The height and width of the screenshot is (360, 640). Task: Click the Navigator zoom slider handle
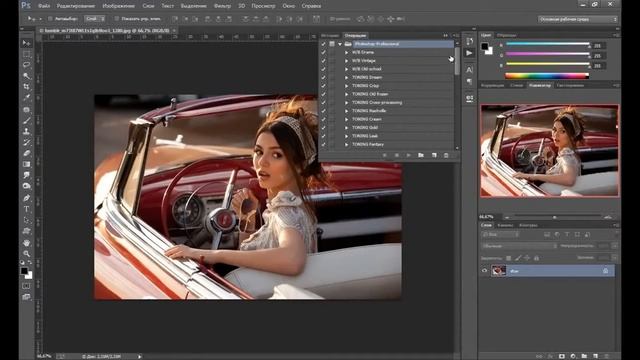555,217
